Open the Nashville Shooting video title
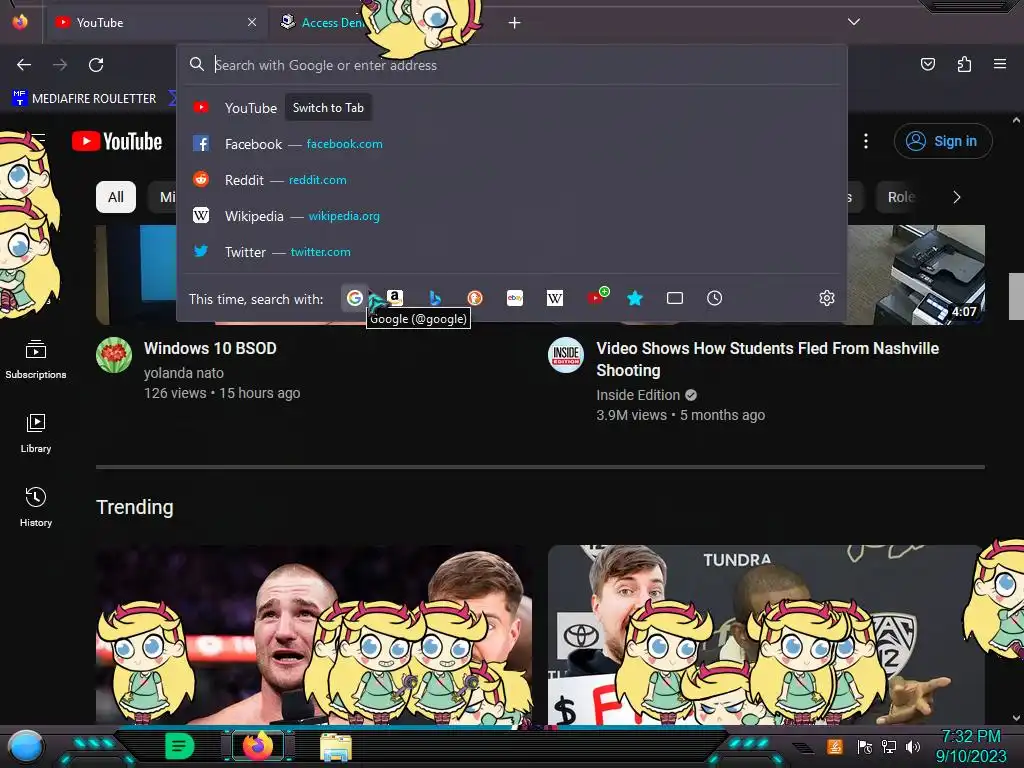The width and height of the screenshot is (1024, 768). pos(767,359)
